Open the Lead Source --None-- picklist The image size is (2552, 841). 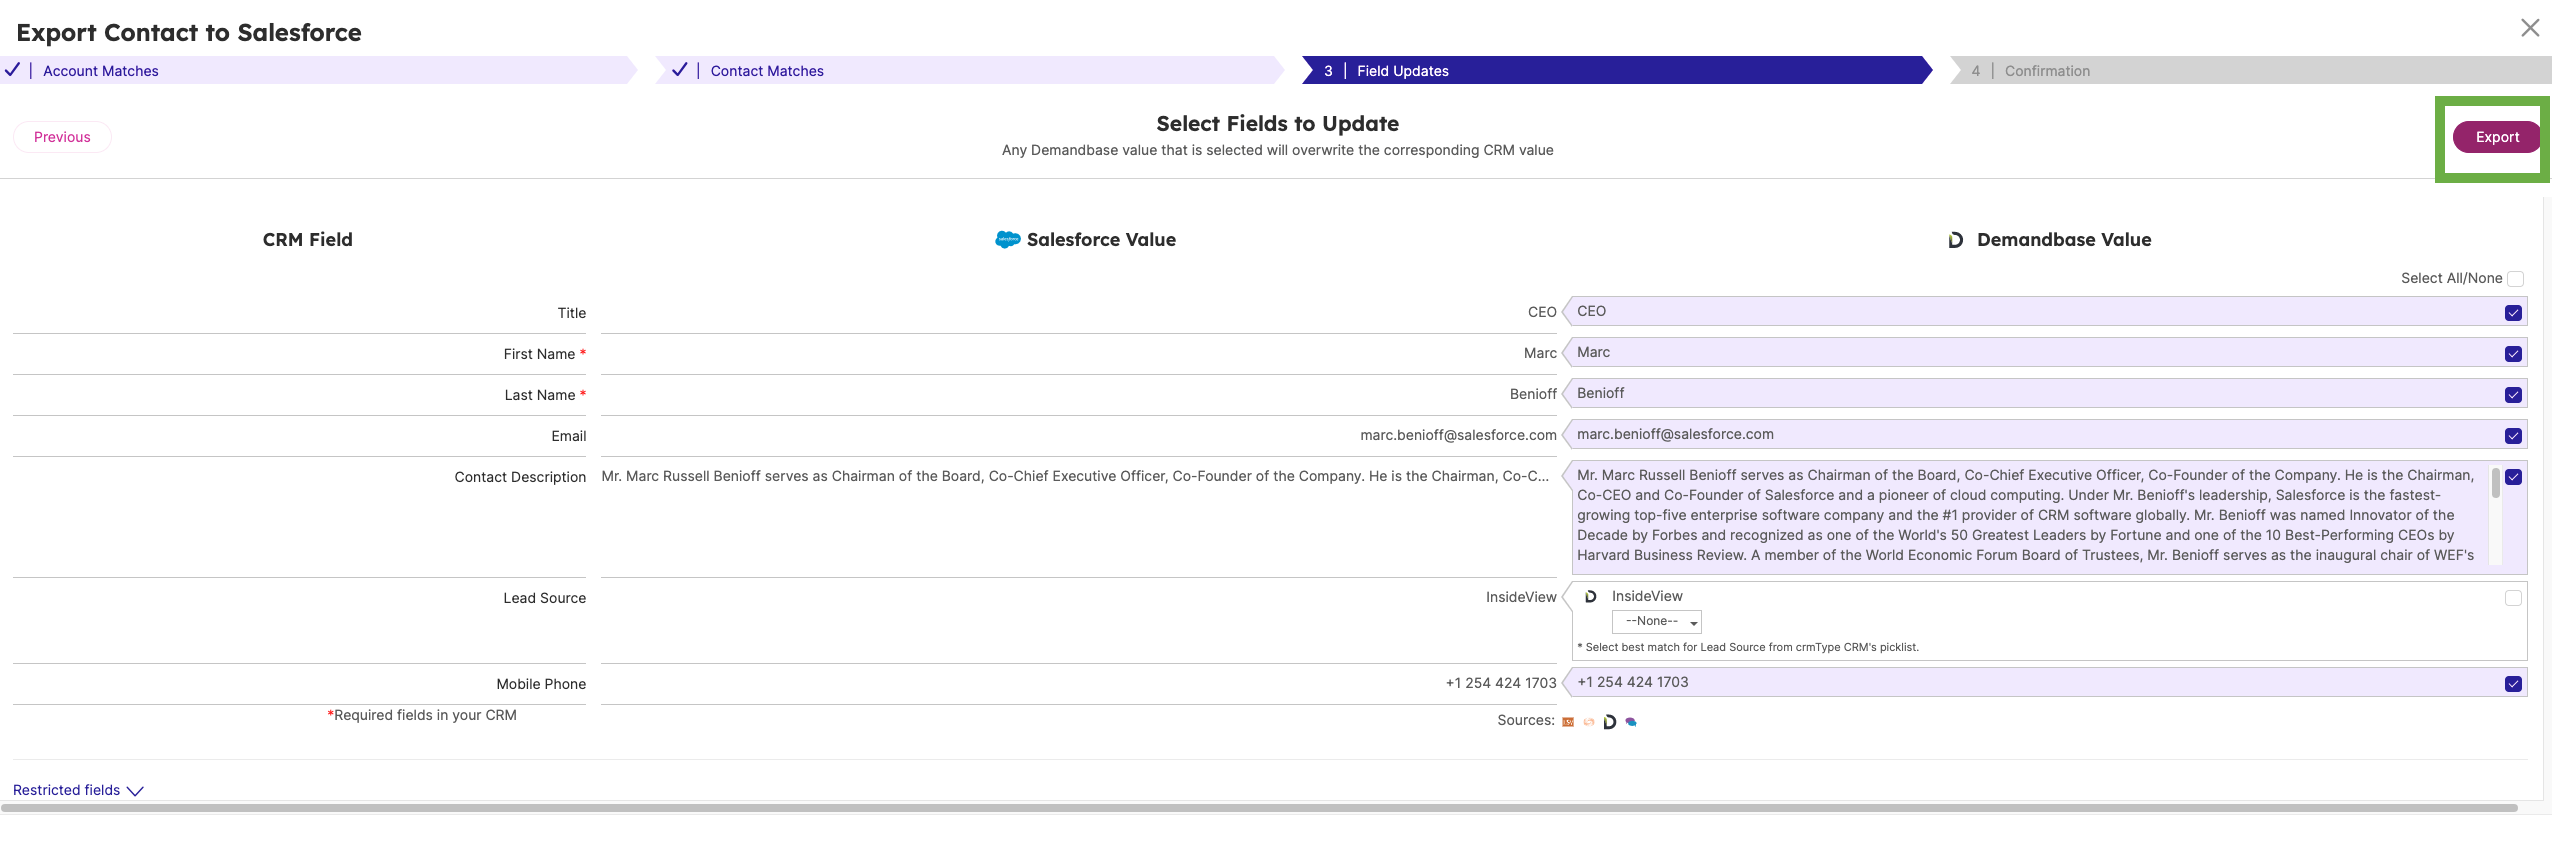click(x=1656, y=622)
